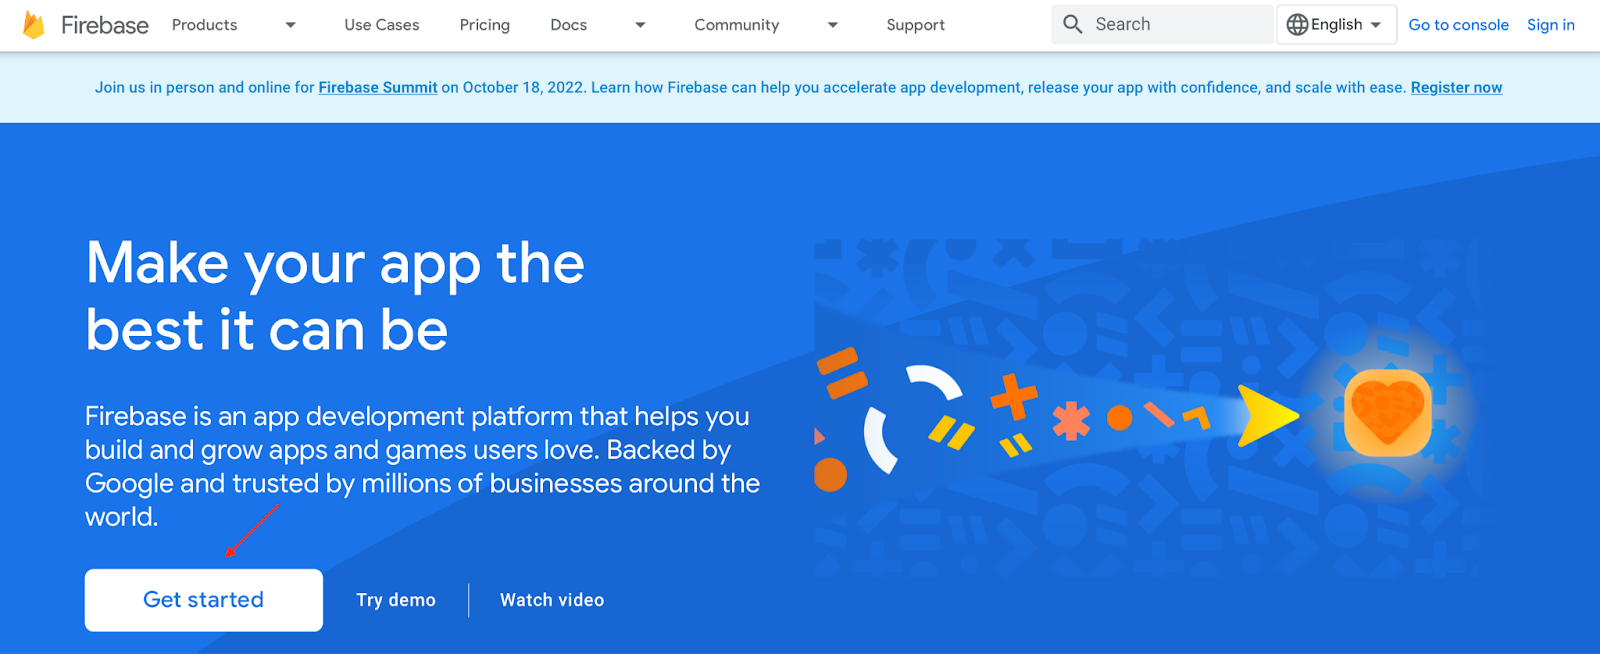1600x654 pixels.
Task: Click the orange heart app icon
Action: coord(1387,412)
